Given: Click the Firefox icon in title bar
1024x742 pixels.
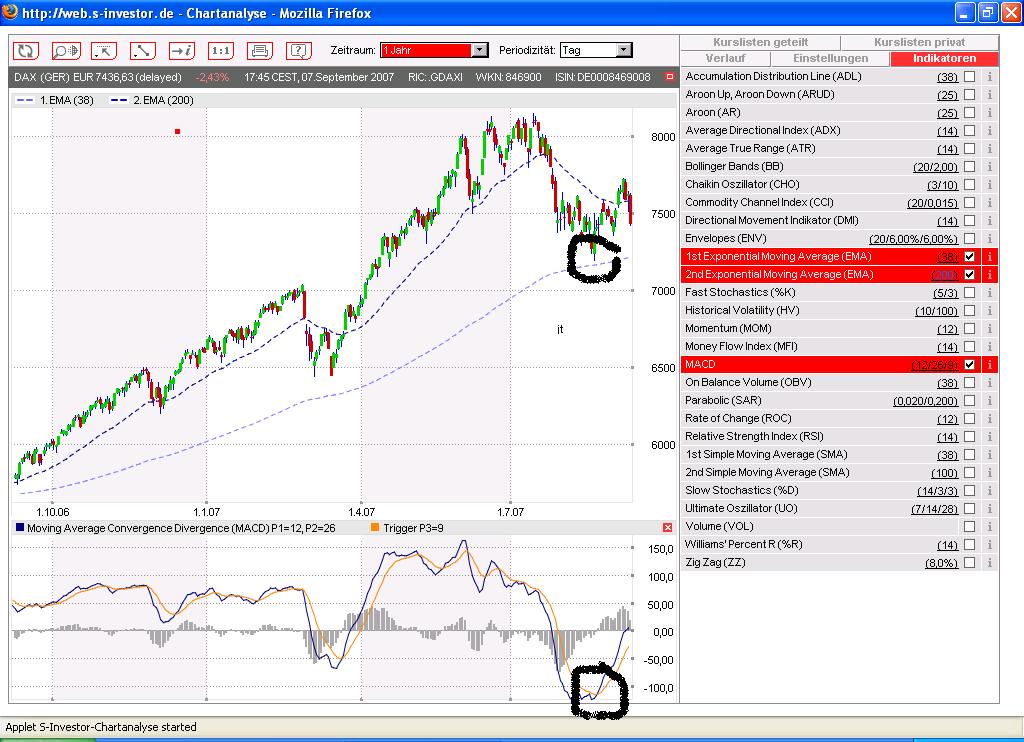Looking at the screenshot, I should [10, 12].
